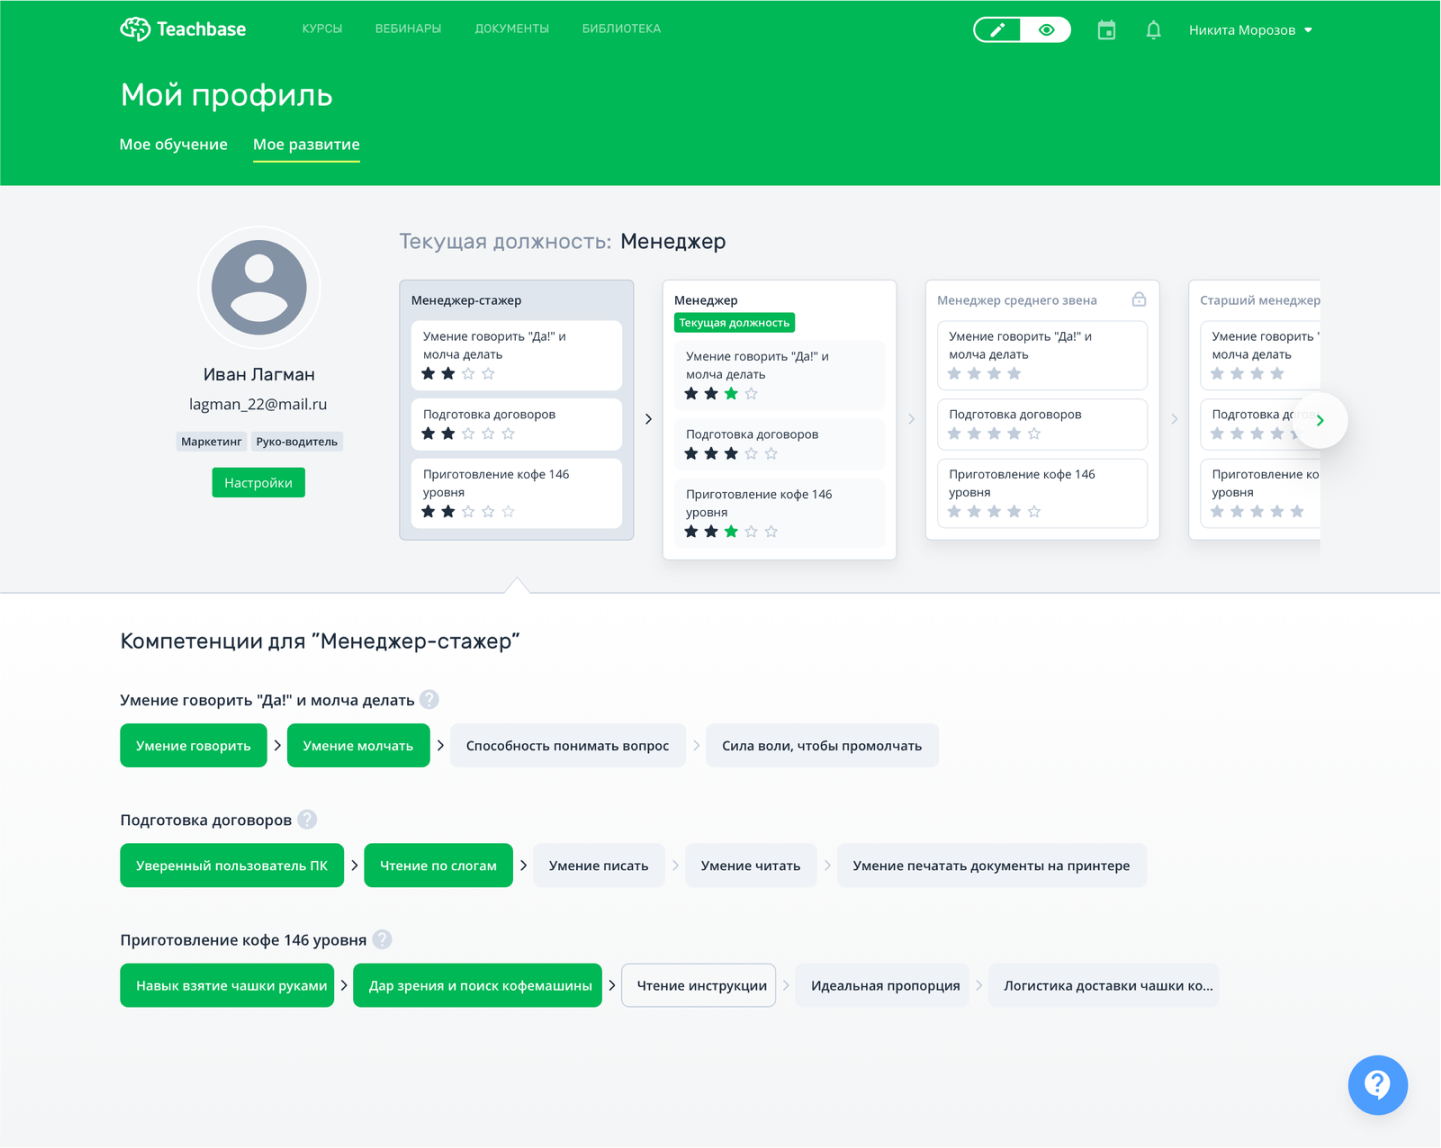Viewport: 1441px width, 1148px height.
Task: Click the arrow between 'Менеджер-стажер' and 'Менеджер'
Action: point(648,419)
